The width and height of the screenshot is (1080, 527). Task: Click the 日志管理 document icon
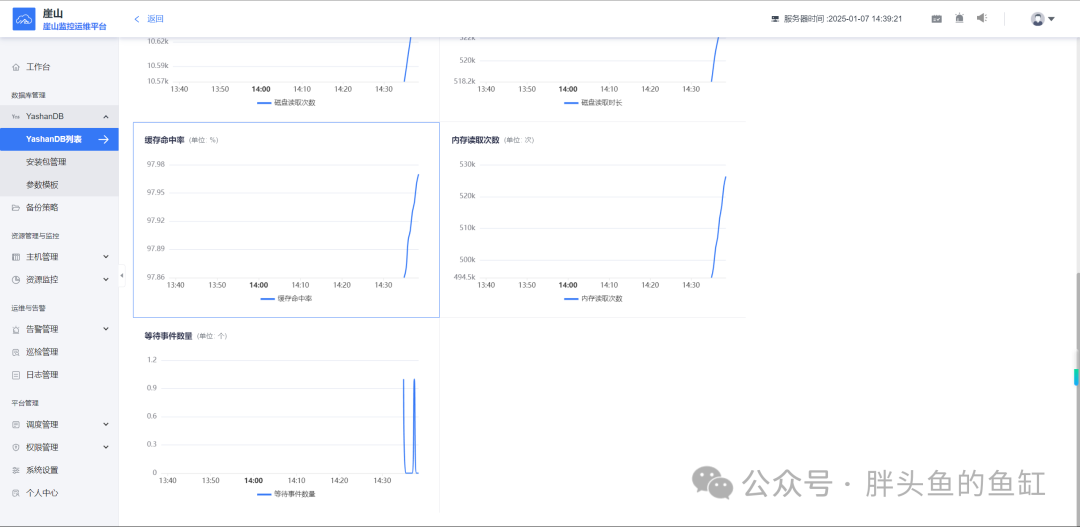click(16, 375)
